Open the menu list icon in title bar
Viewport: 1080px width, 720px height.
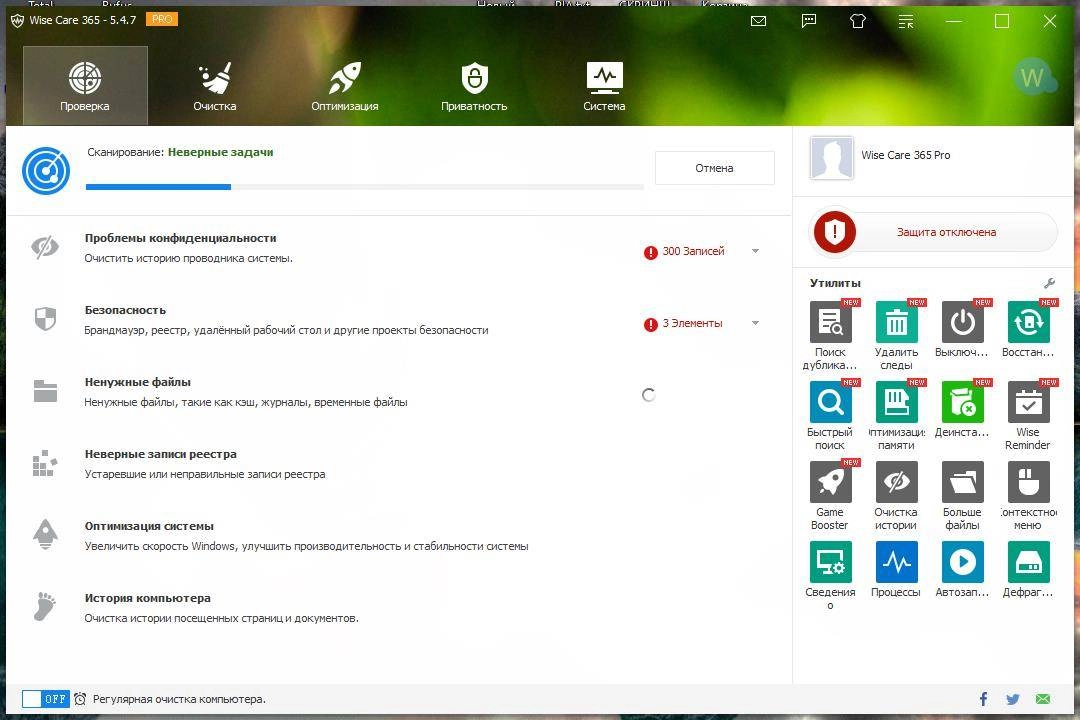[x=906, y=21]
